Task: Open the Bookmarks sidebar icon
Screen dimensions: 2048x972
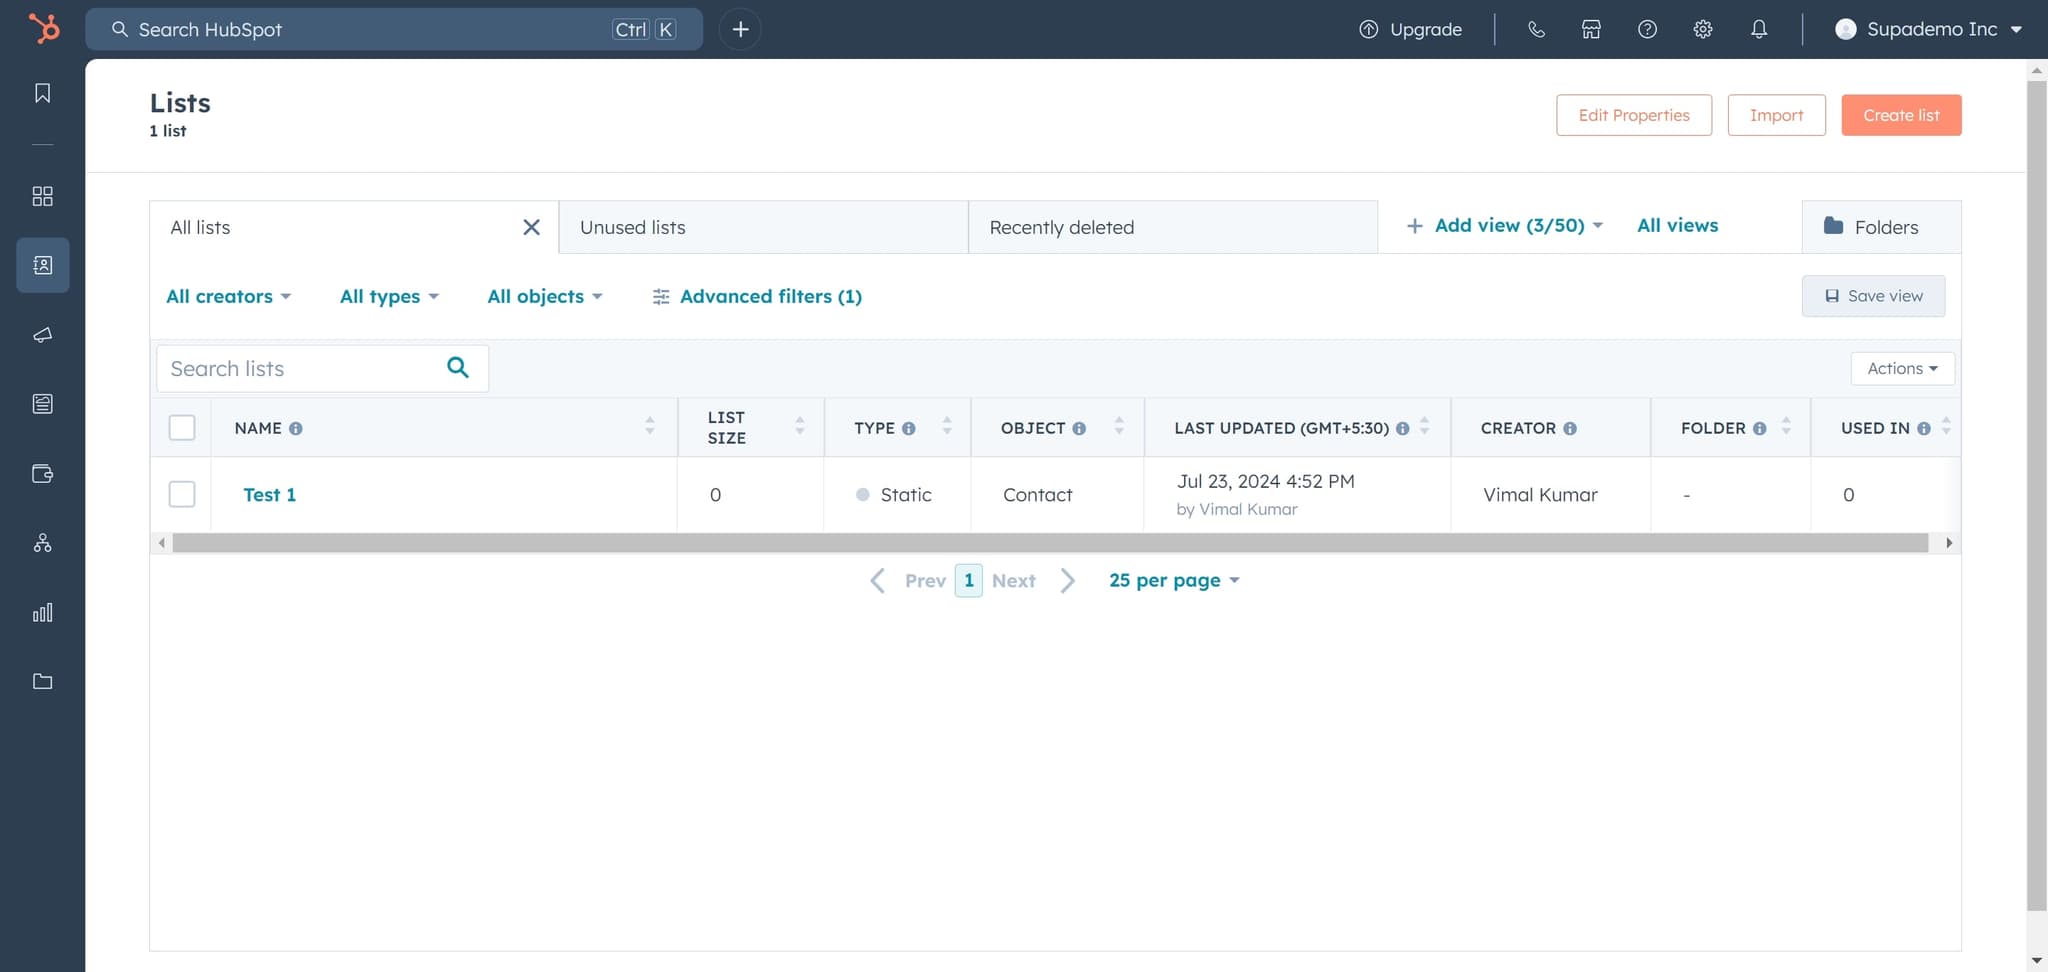Action: pyautogui.click(x=42, y=93)
